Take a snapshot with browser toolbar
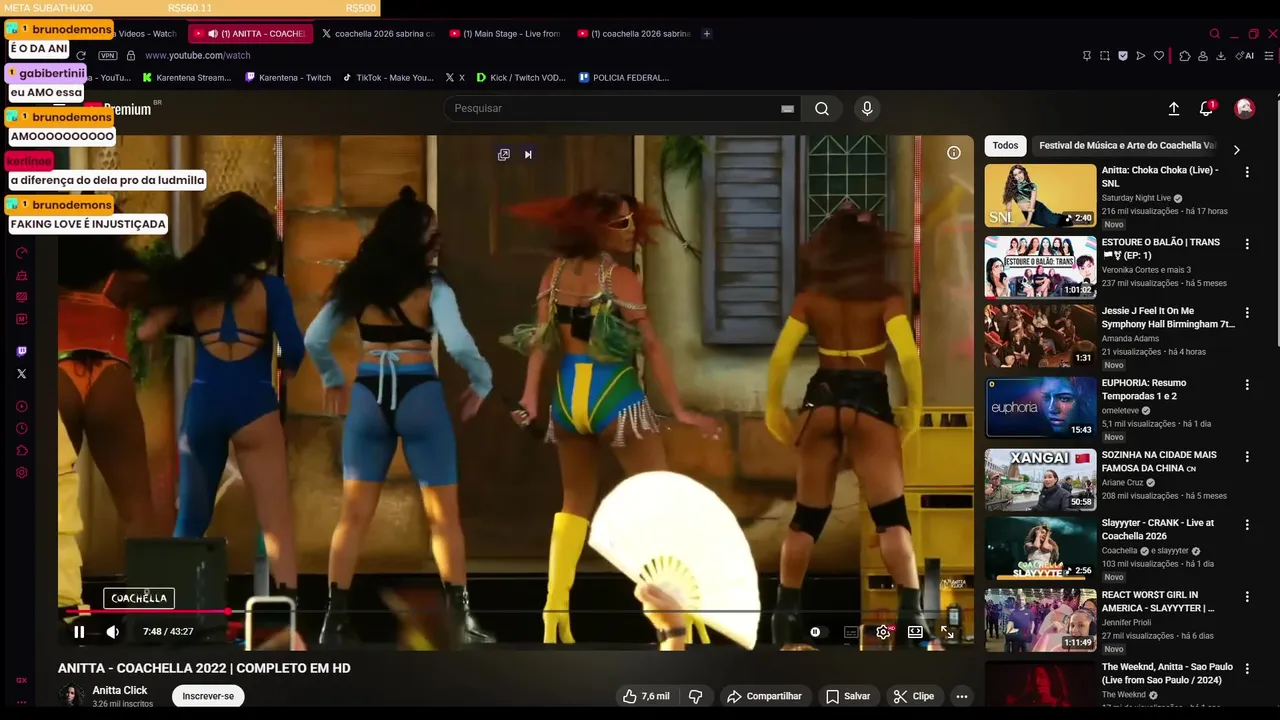The width and height of the screenshot is (1280, 720). [1105, 56]
